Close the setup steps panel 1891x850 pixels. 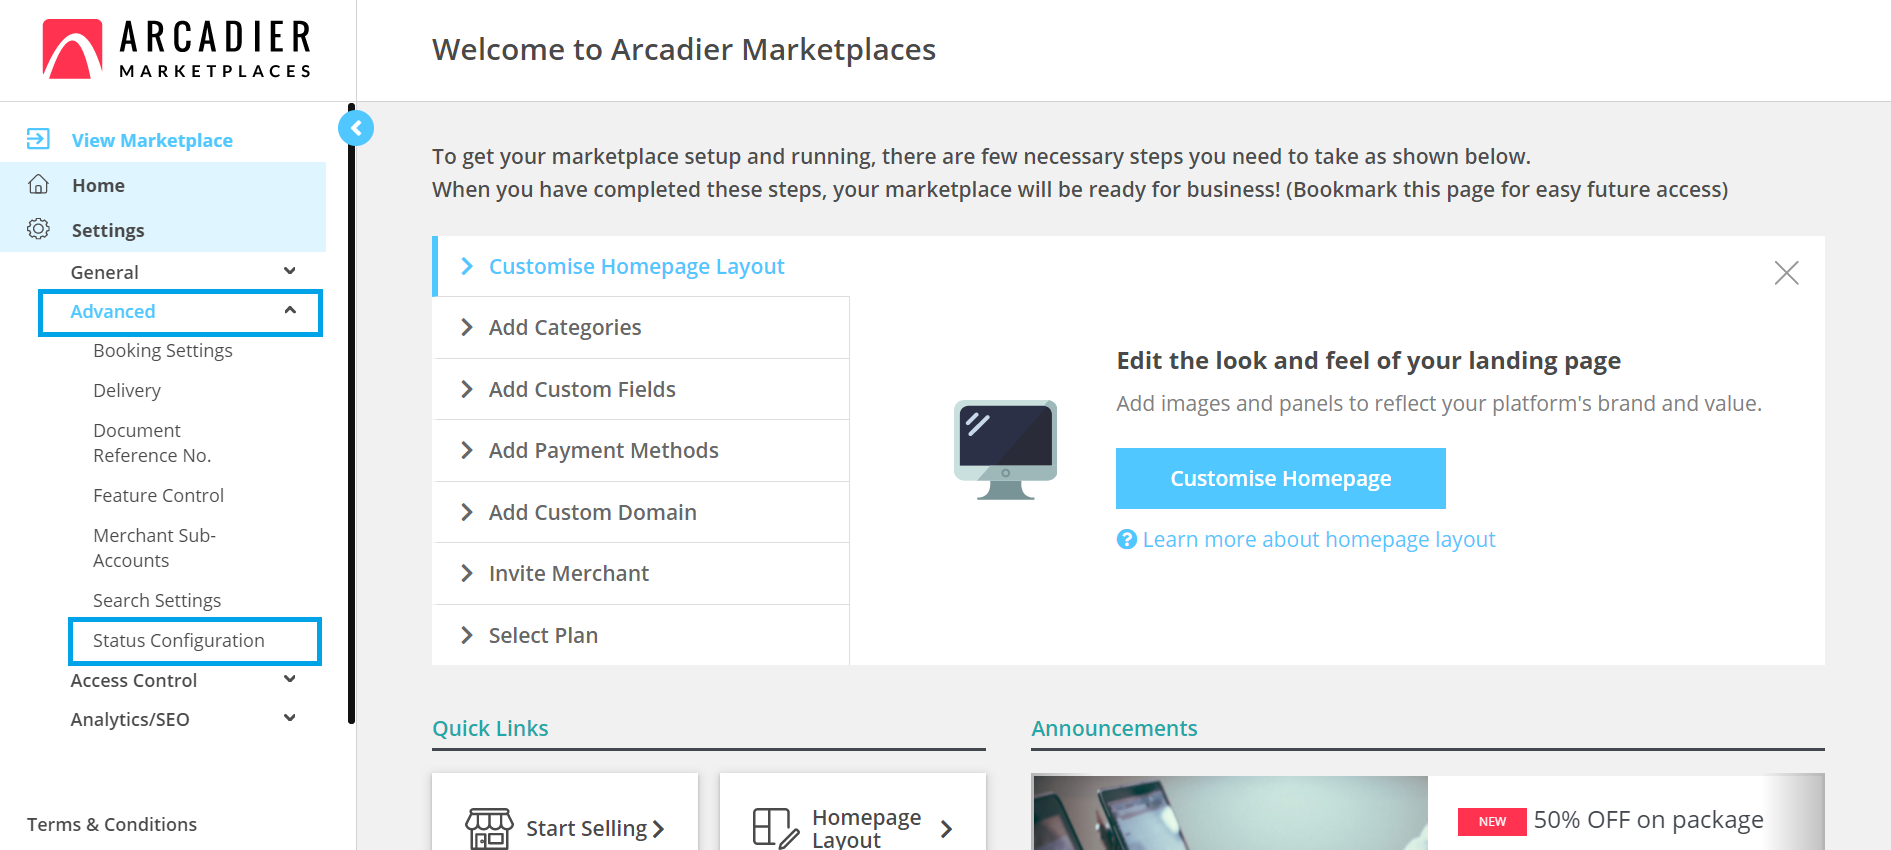coord(1786,273)
